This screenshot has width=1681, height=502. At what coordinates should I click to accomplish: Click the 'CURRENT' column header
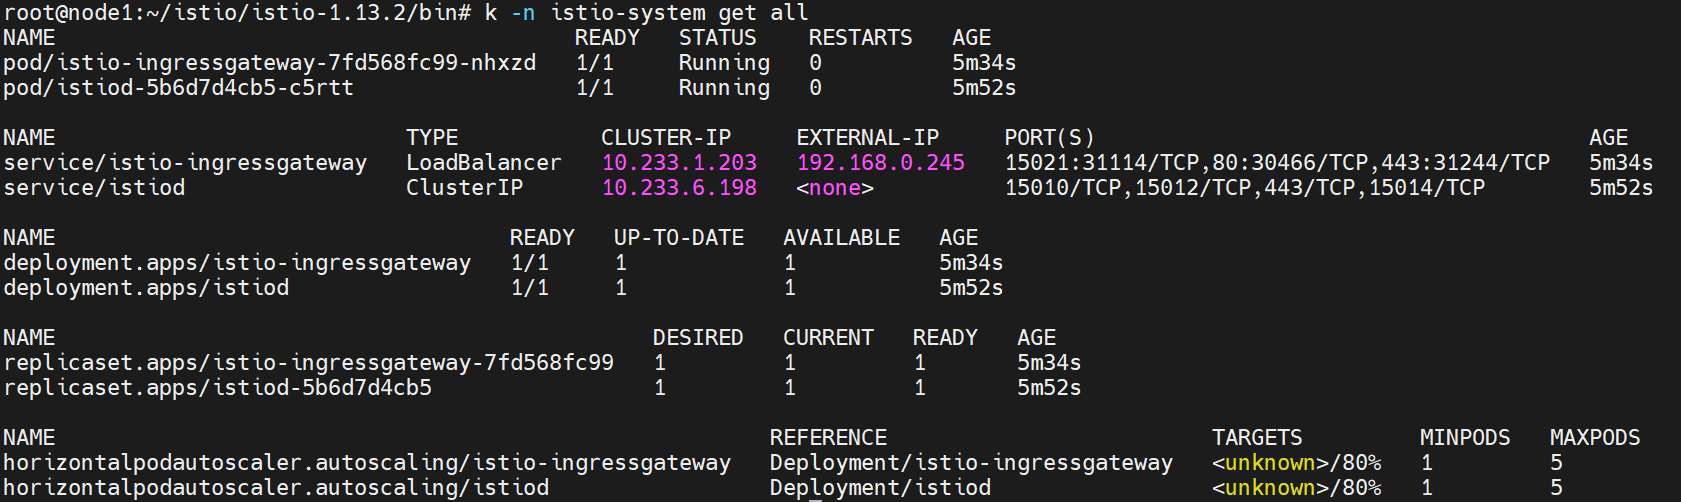(828, 338)
